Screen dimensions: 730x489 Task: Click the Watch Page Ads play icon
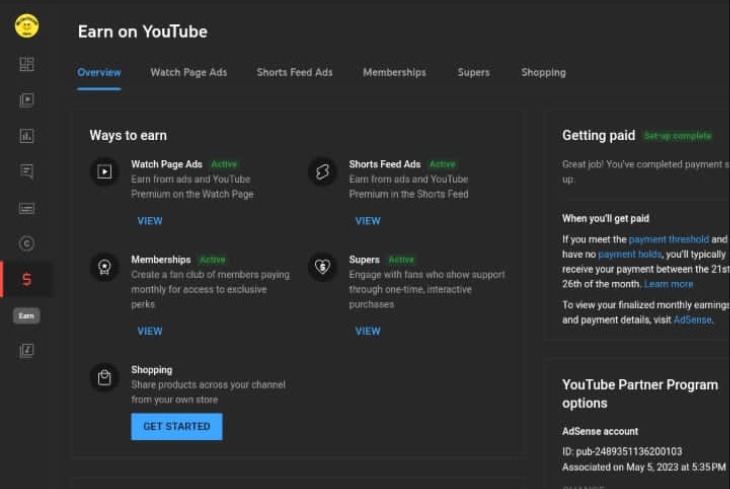pyautogui.click(x=104, y=171)
